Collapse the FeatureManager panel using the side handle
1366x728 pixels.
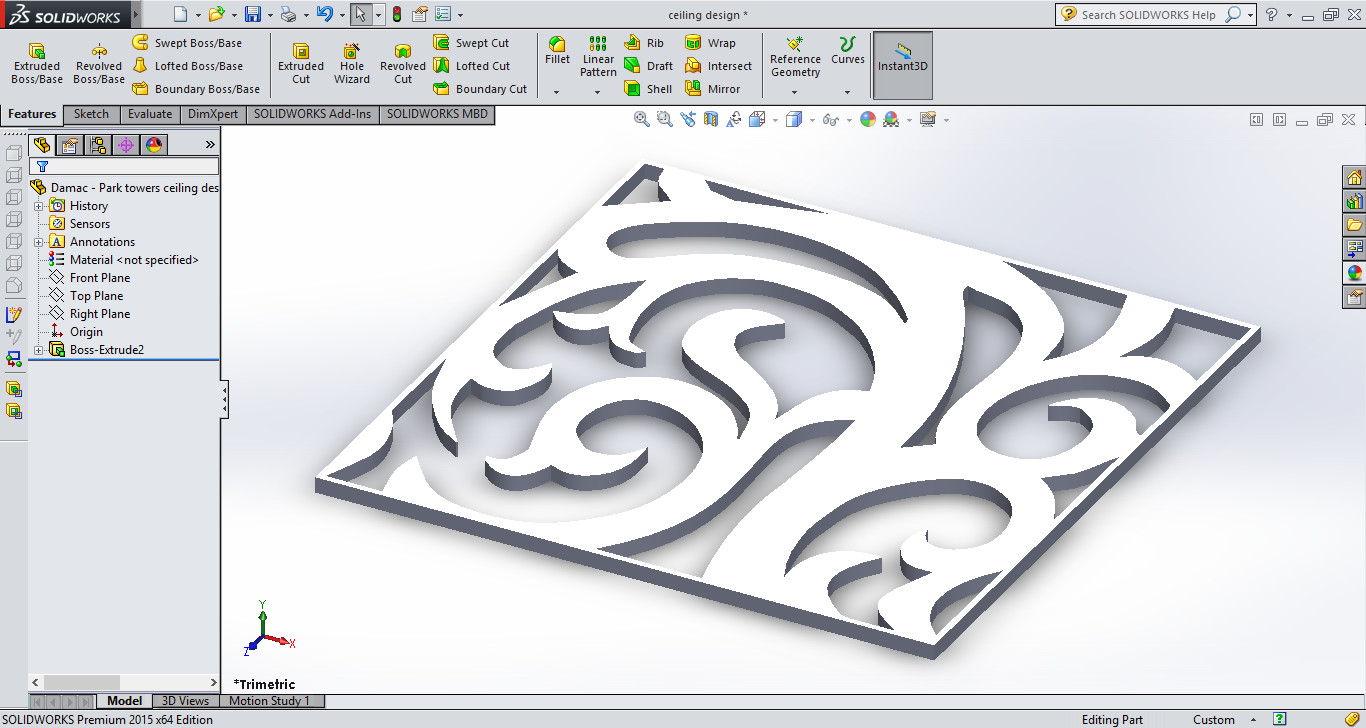(x=224, y=400)
